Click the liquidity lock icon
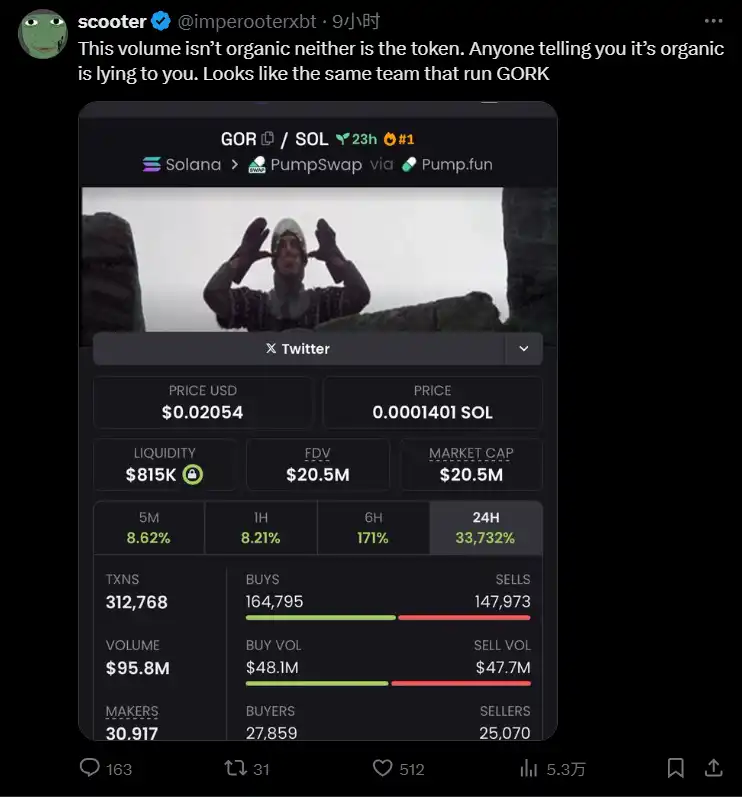Image resolution: width=742 pixels, height=797 pixels. coord(193,475)
